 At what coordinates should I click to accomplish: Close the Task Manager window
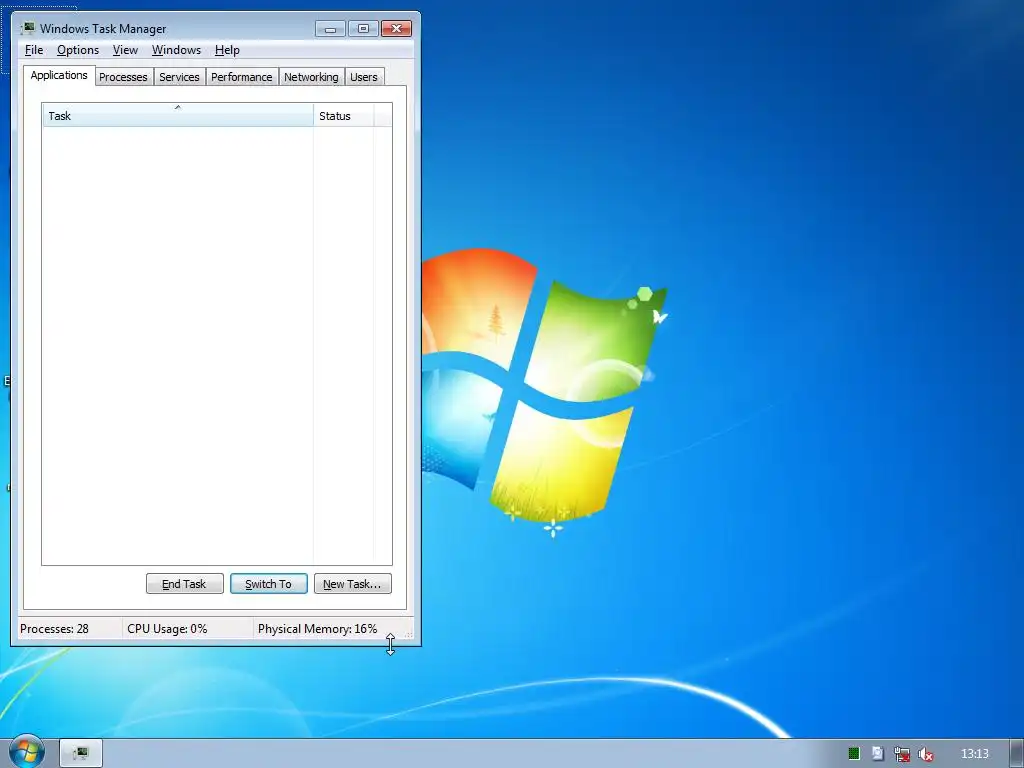coord(396,29)
